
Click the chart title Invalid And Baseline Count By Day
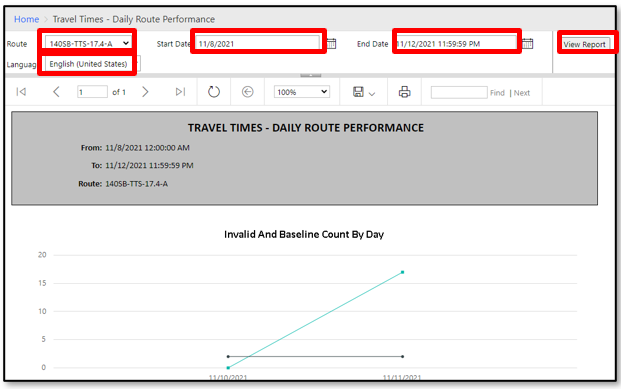coord(304,235)
